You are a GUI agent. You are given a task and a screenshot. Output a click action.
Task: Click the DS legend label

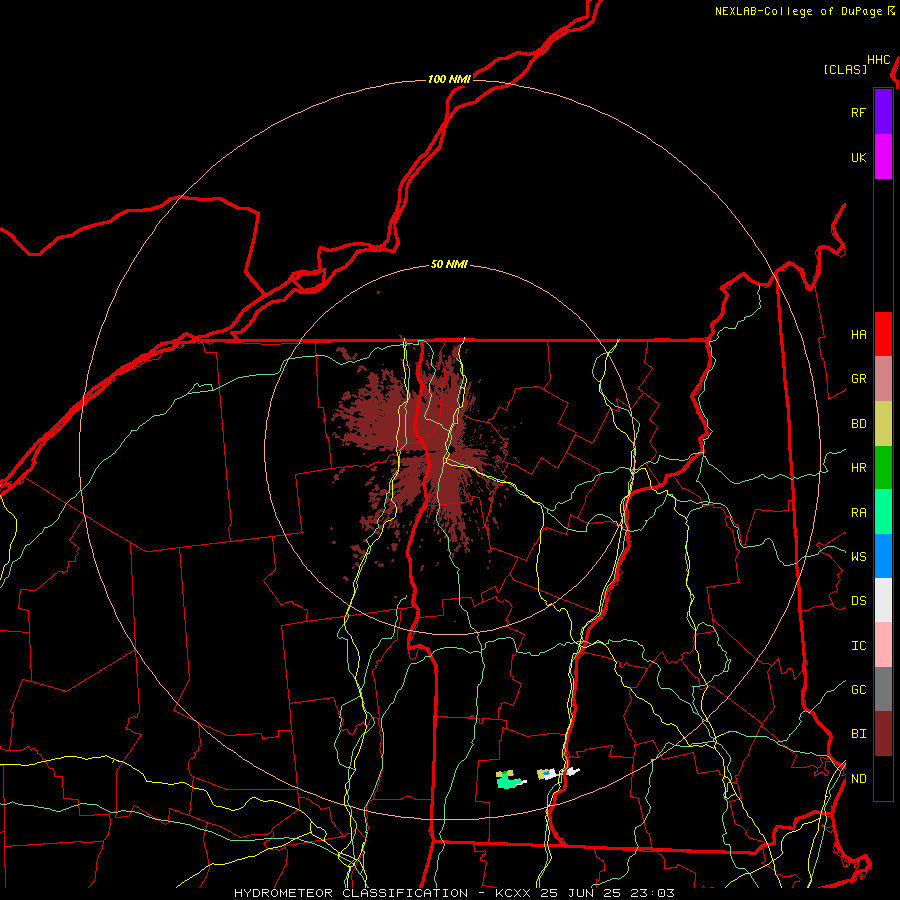858,601
